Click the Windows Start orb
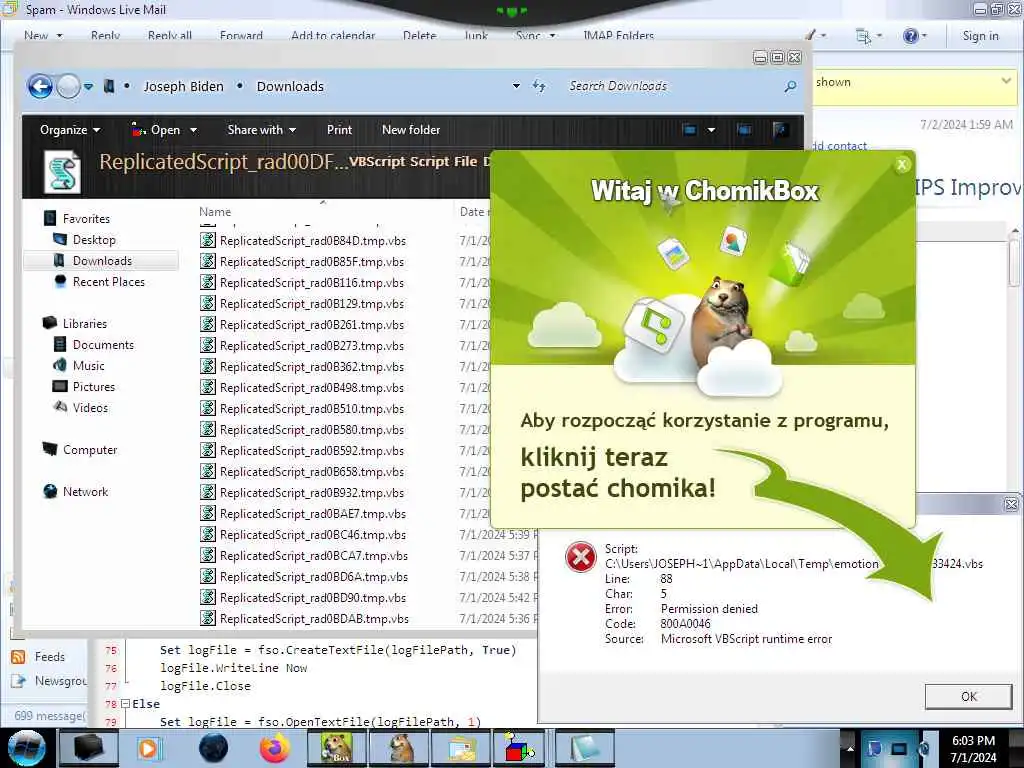 click(x=26, y=748)
